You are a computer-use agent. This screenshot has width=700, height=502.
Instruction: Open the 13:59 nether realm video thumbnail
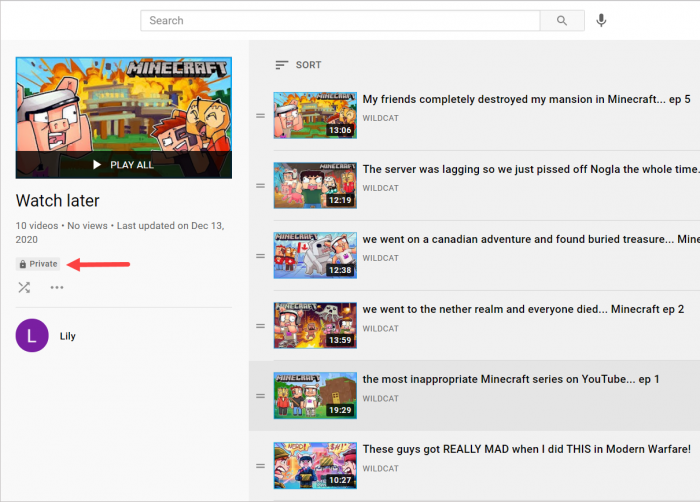tap(315, 326)
